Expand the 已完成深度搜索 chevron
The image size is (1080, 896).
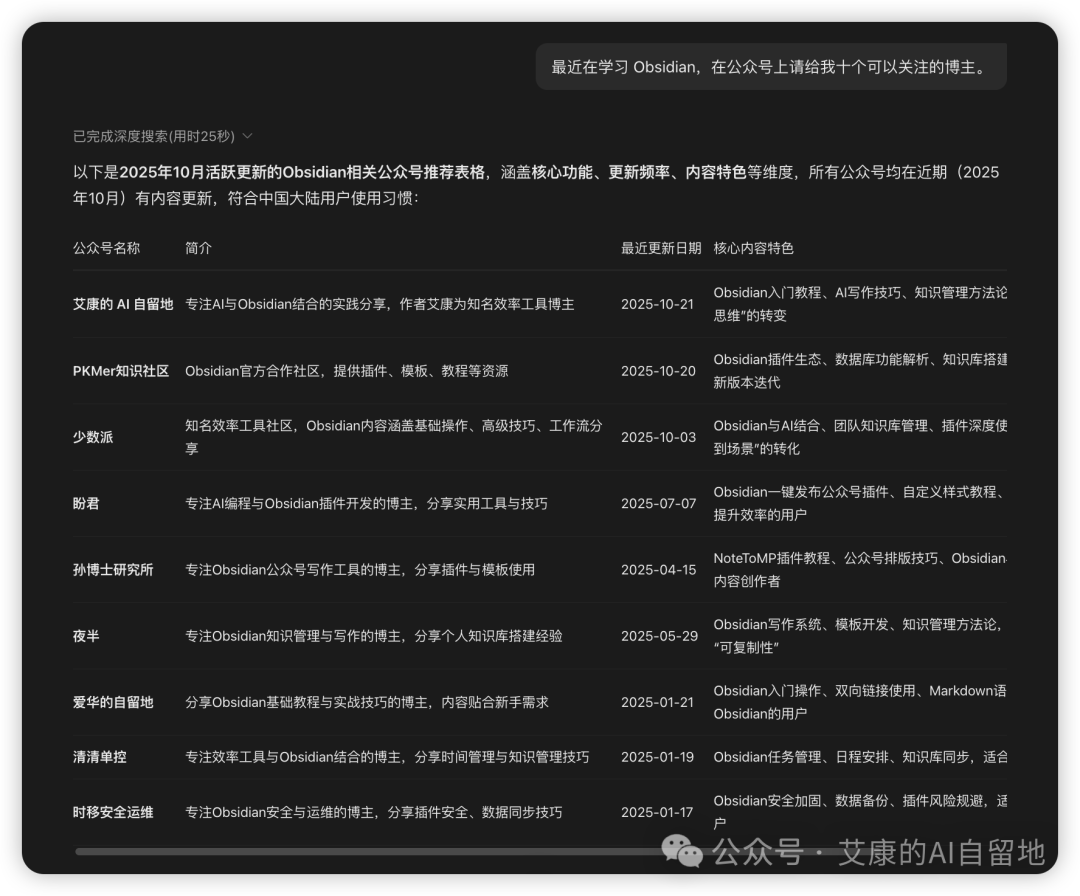[248, 136]
